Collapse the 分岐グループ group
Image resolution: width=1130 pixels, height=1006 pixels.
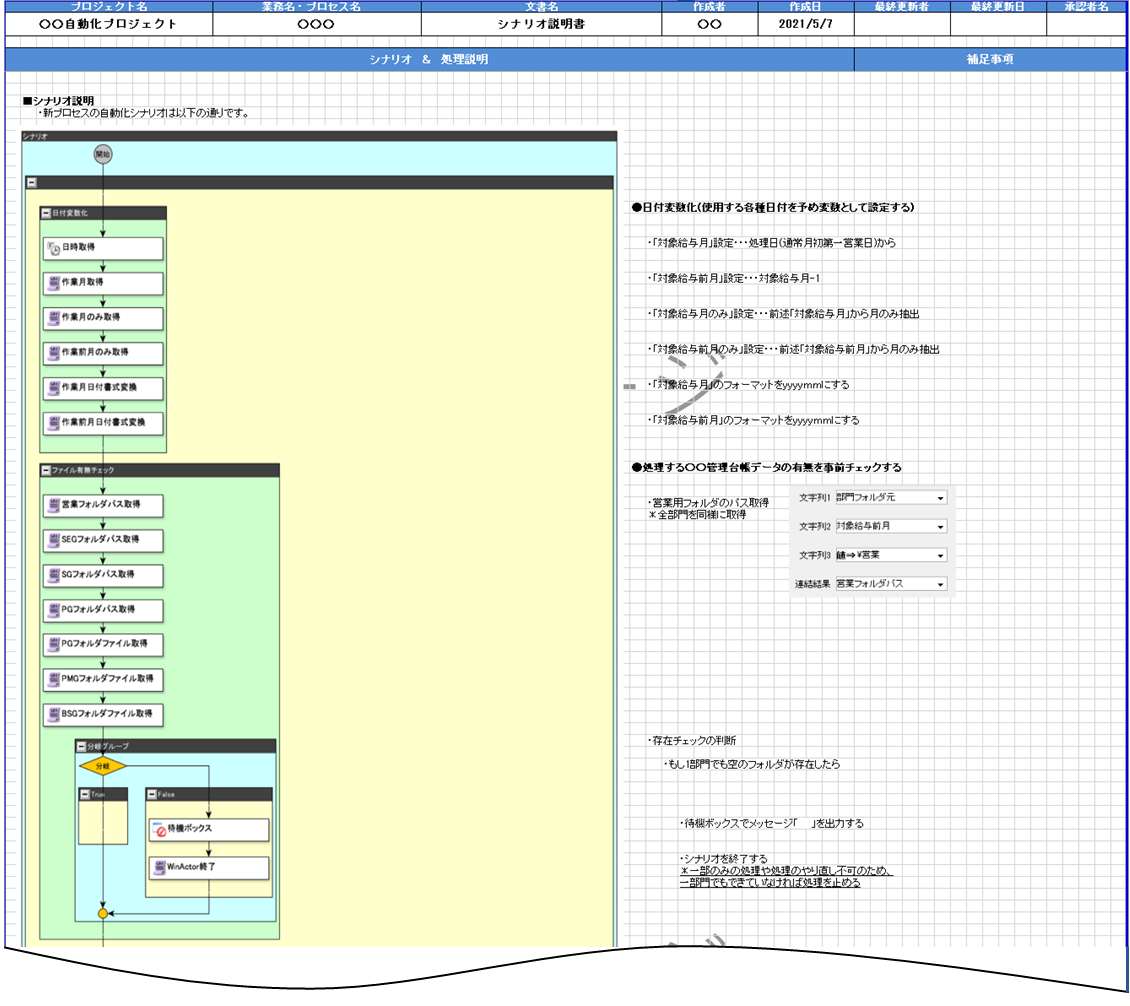81,747
